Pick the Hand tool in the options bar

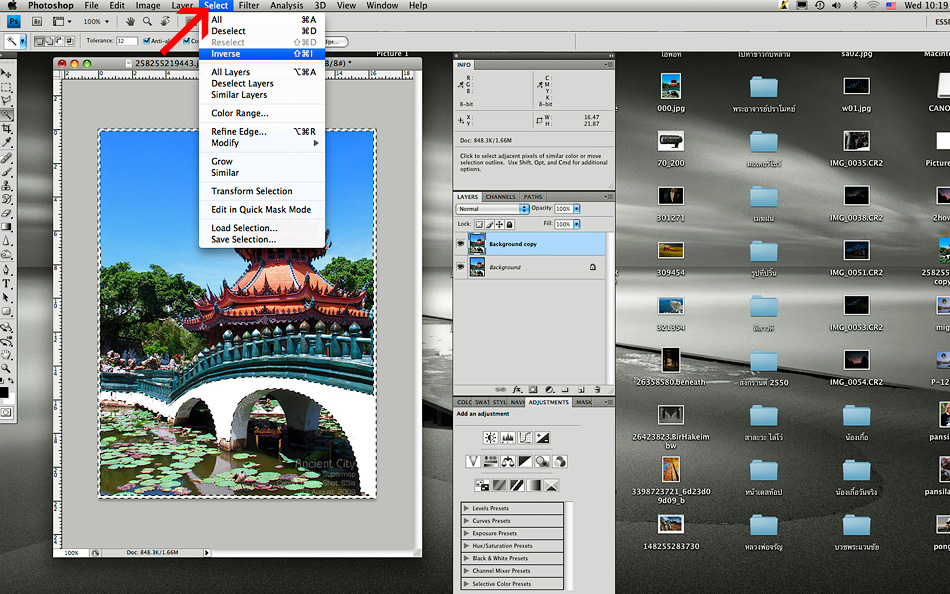click(130, 21)
